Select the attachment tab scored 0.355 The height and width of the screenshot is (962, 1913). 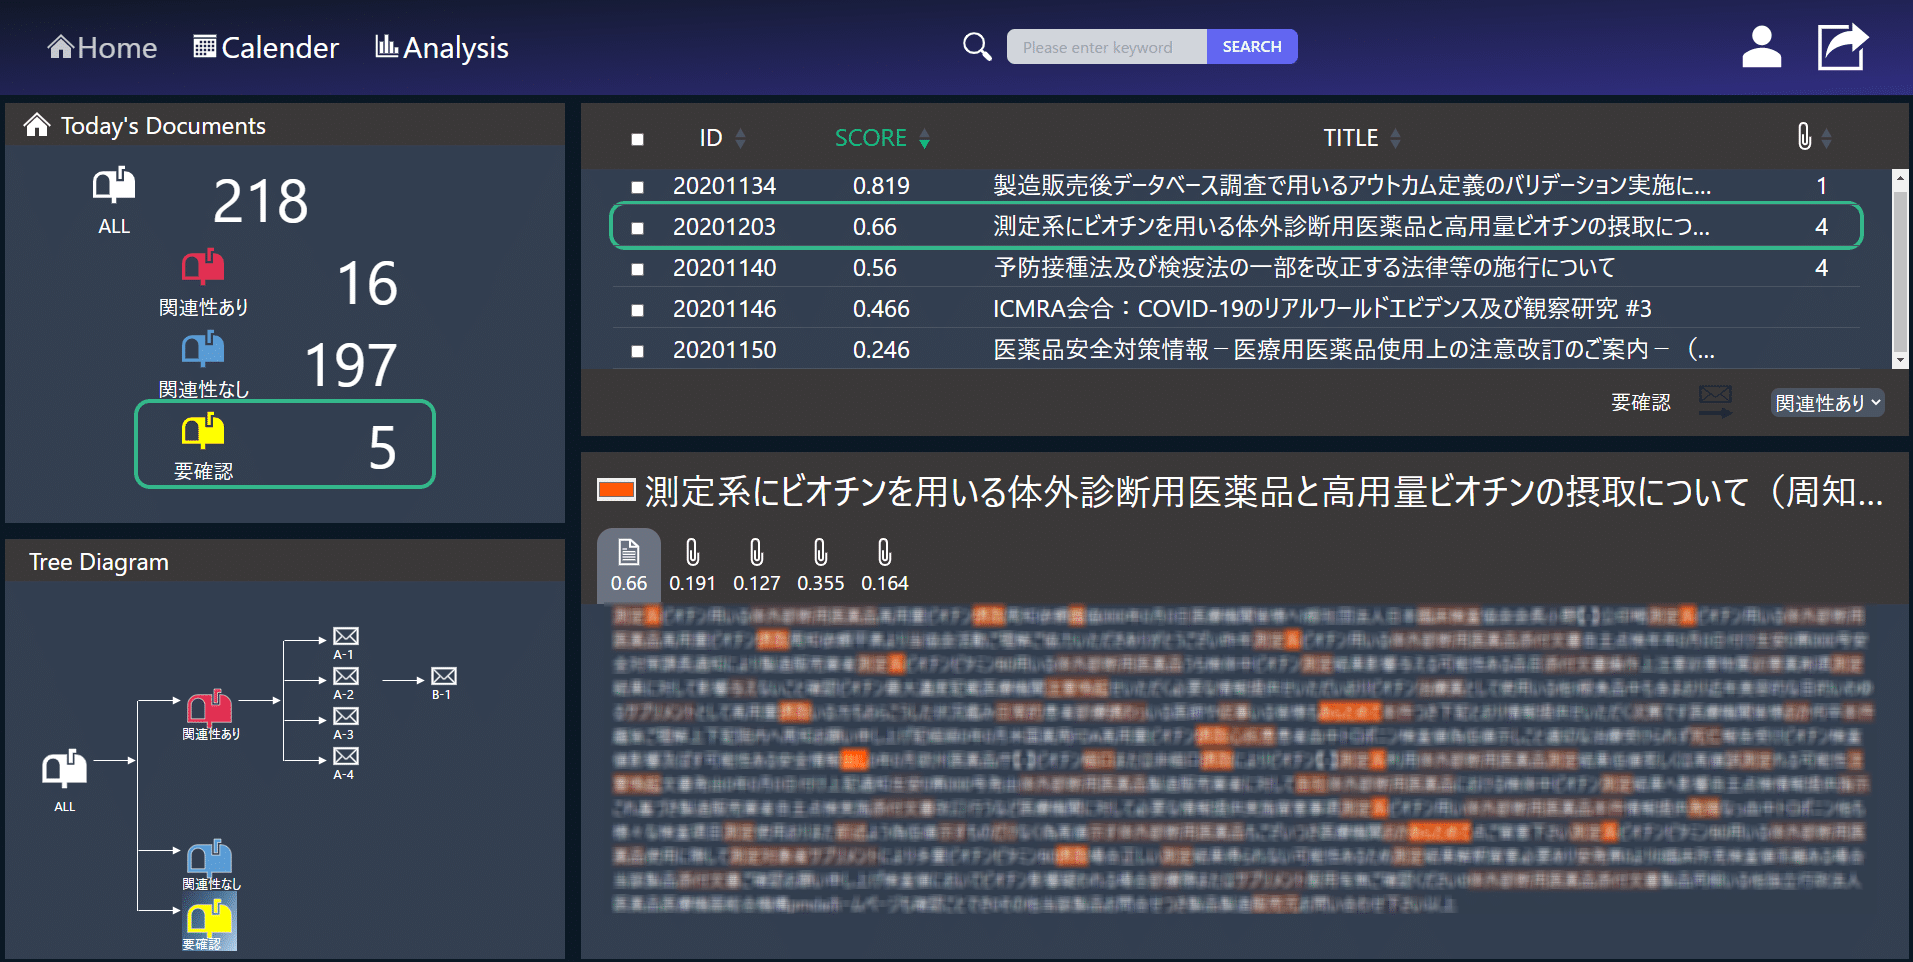(x=820, y=566)
